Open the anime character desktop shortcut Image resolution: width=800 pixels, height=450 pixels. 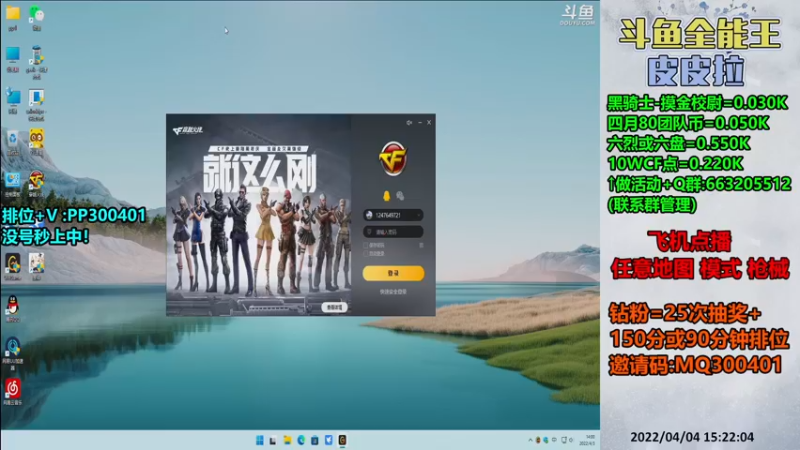click(36, 263)
